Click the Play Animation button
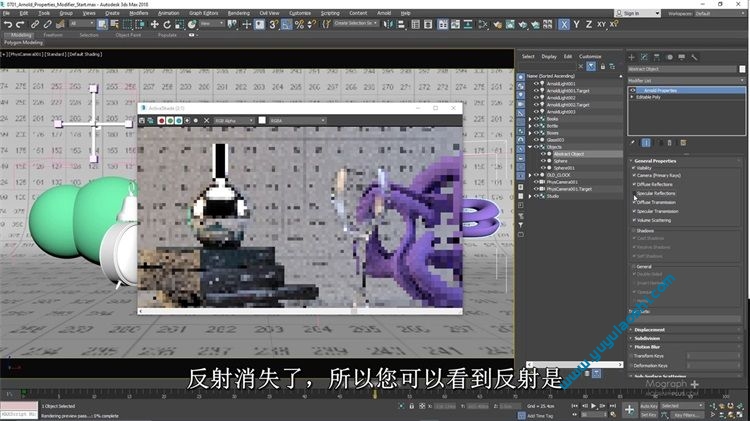 (594, 406)
